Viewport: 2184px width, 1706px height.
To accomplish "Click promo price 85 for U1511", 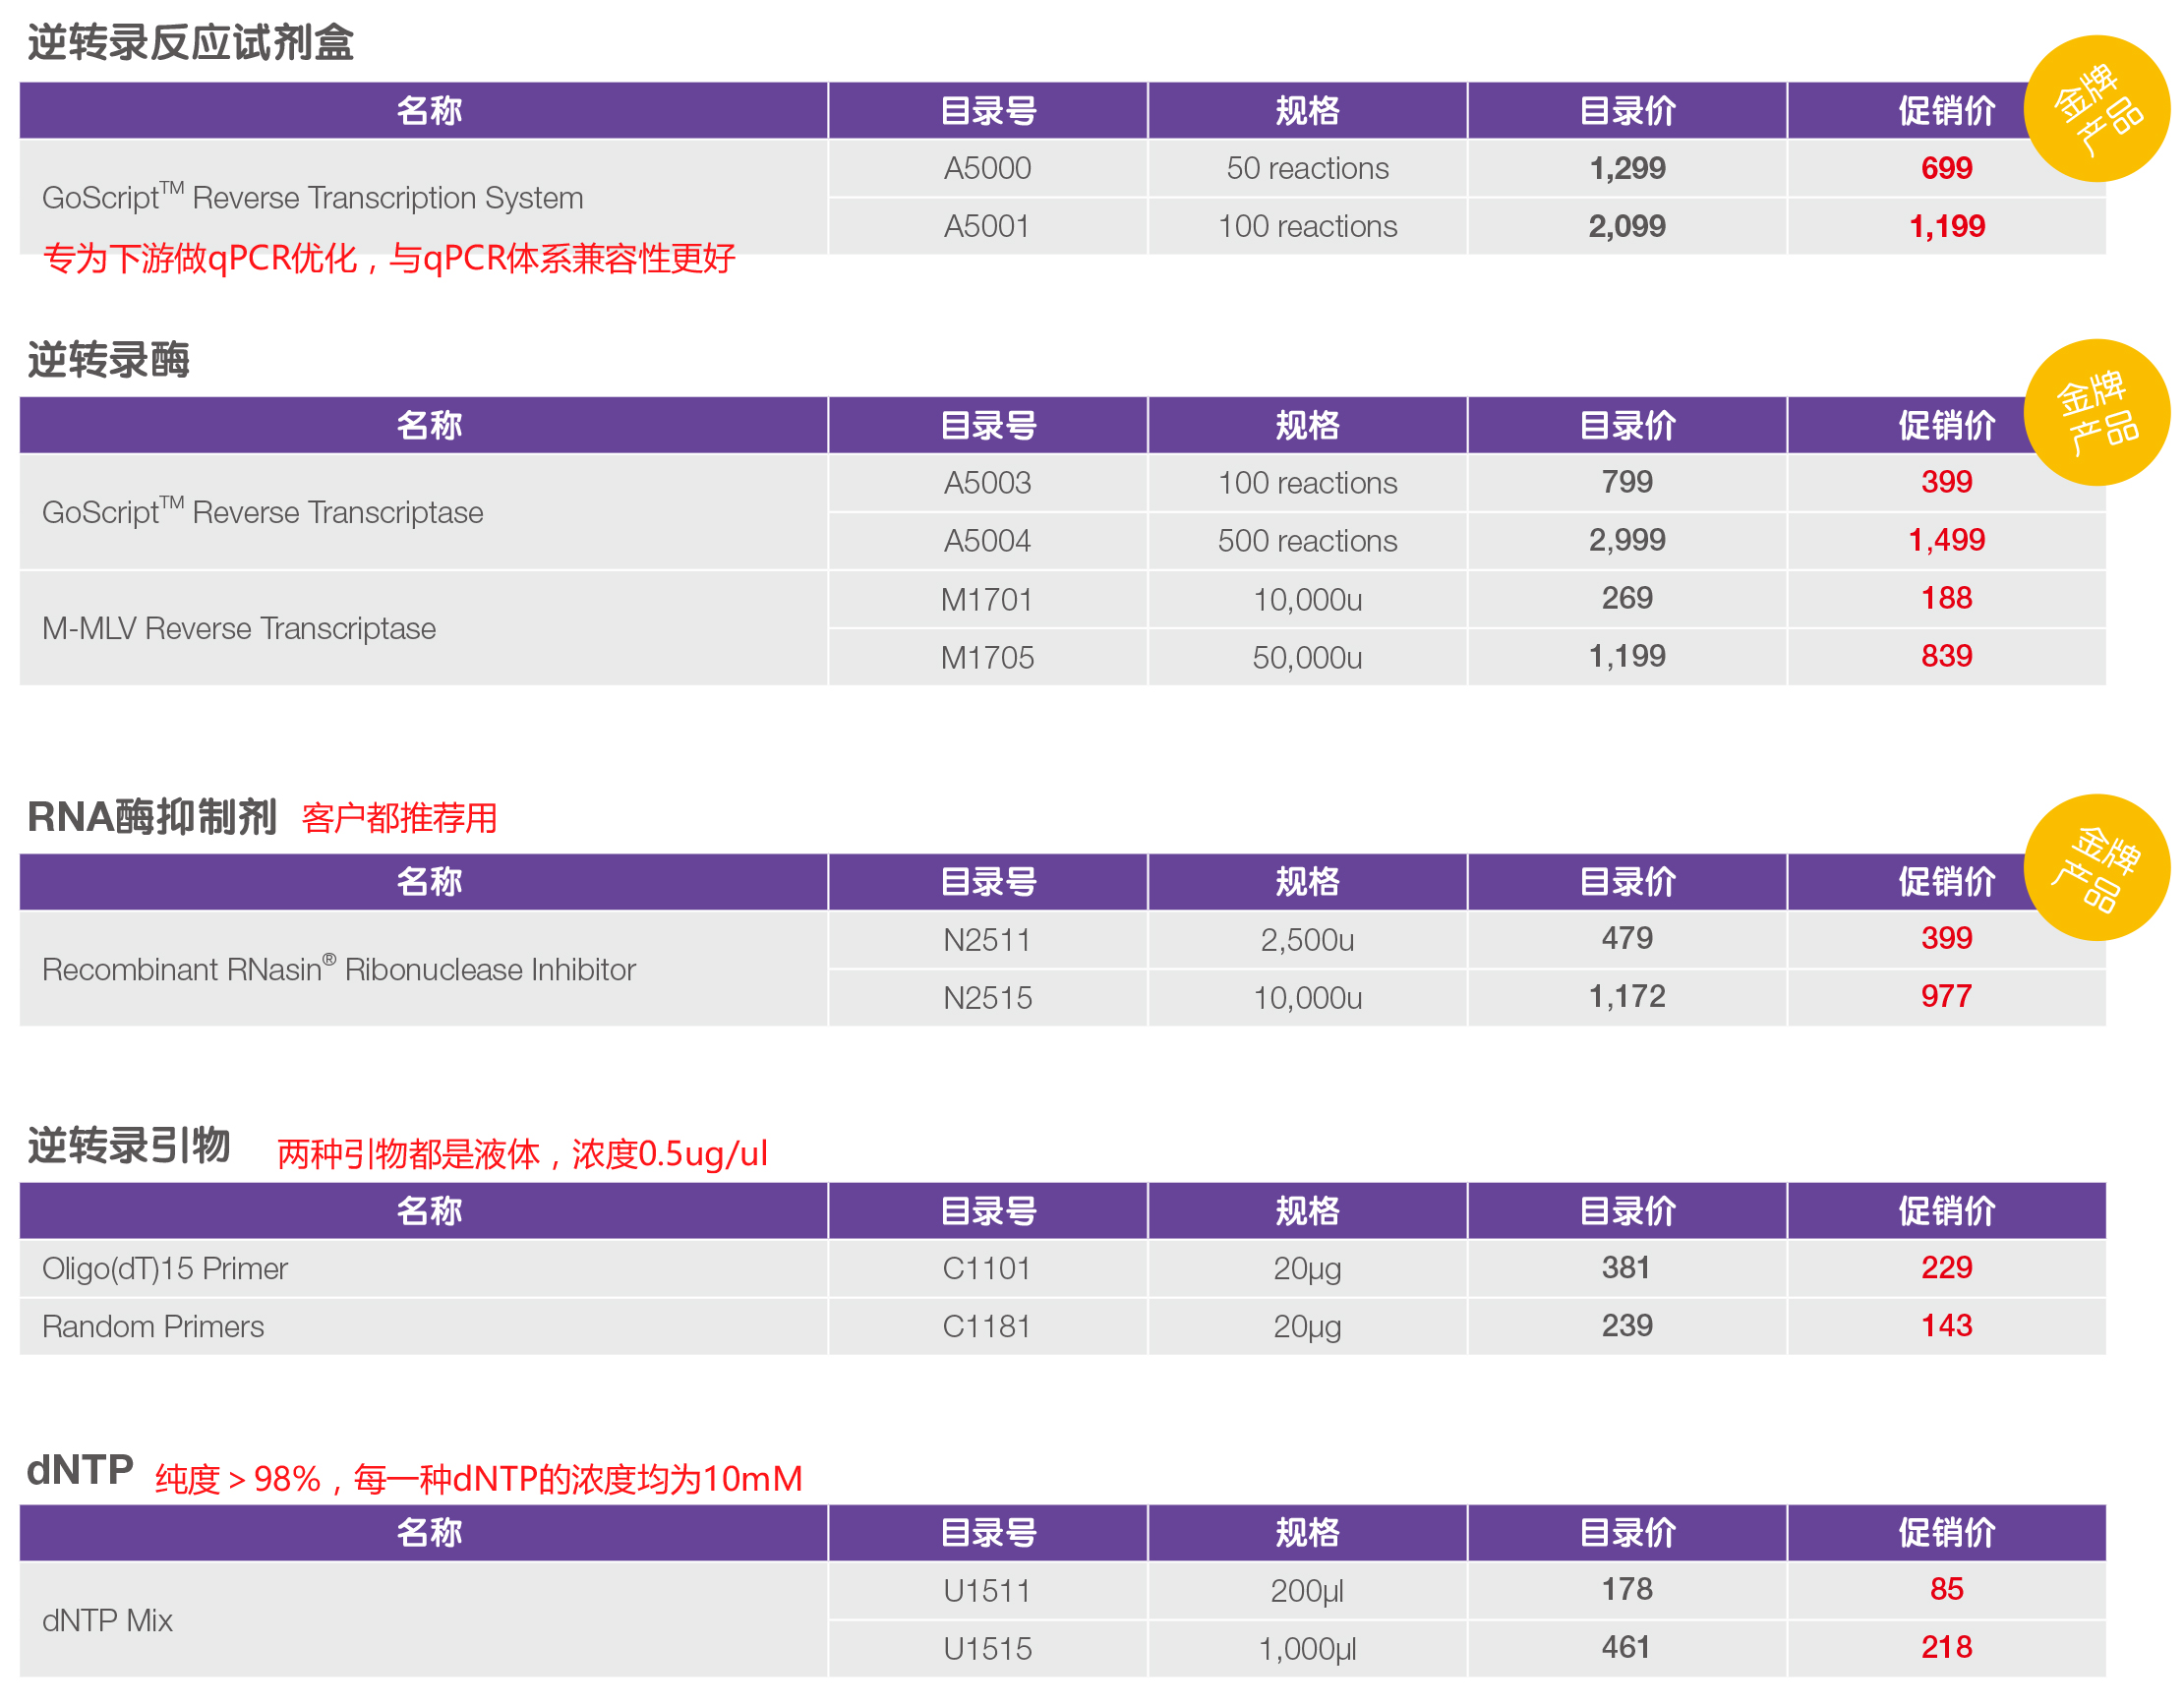I will [x=1946, y=1589].
